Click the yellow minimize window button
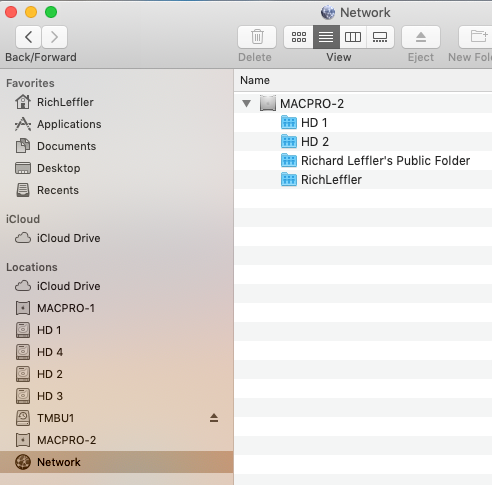 [31, 12]
